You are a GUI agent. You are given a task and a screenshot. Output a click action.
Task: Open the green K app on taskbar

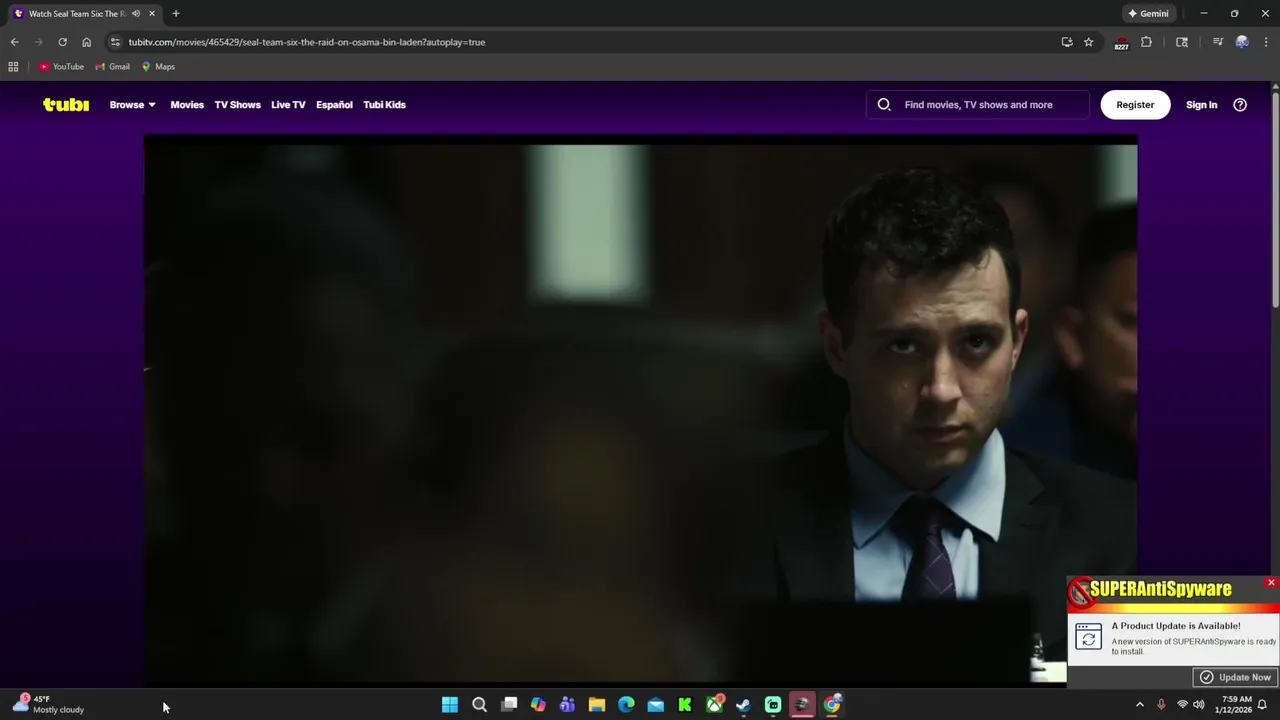(x=685, y=705)
